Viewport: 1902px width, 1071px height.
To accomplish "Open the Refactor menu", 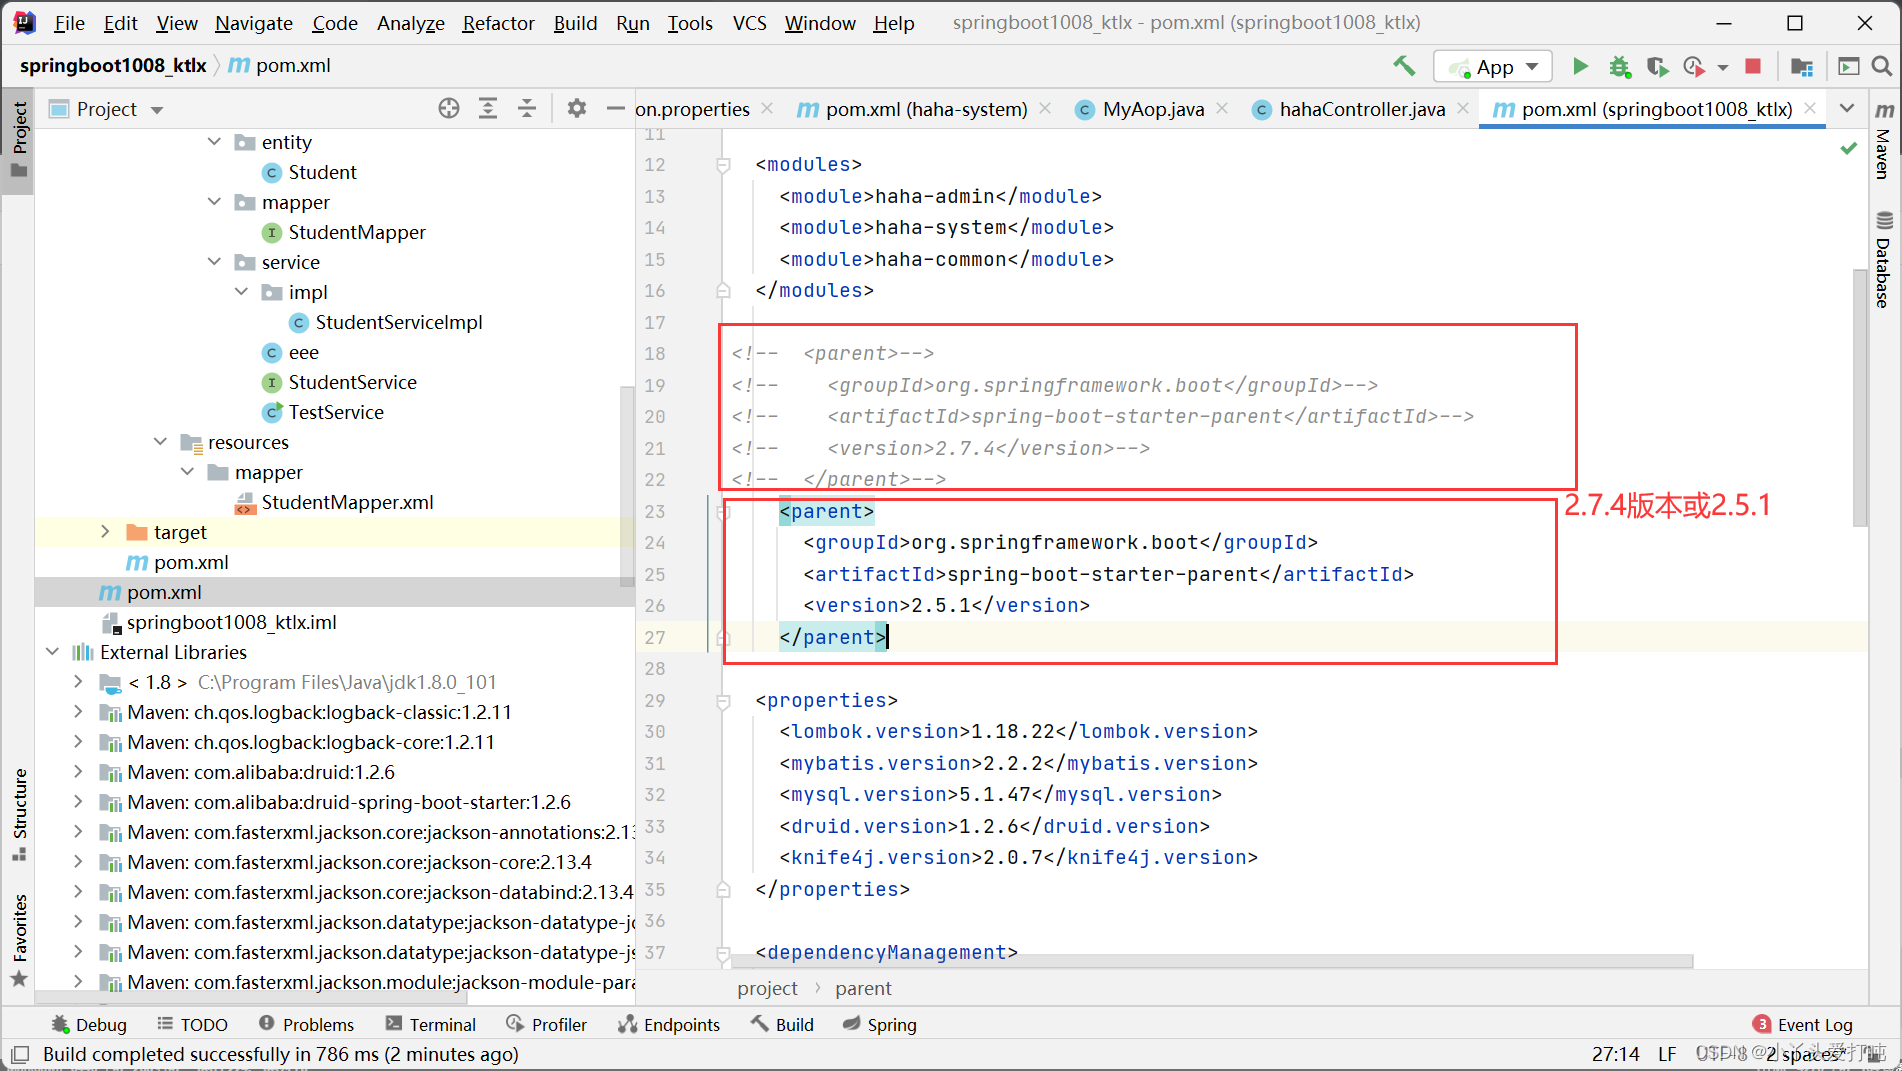I will tap(498, 23).
